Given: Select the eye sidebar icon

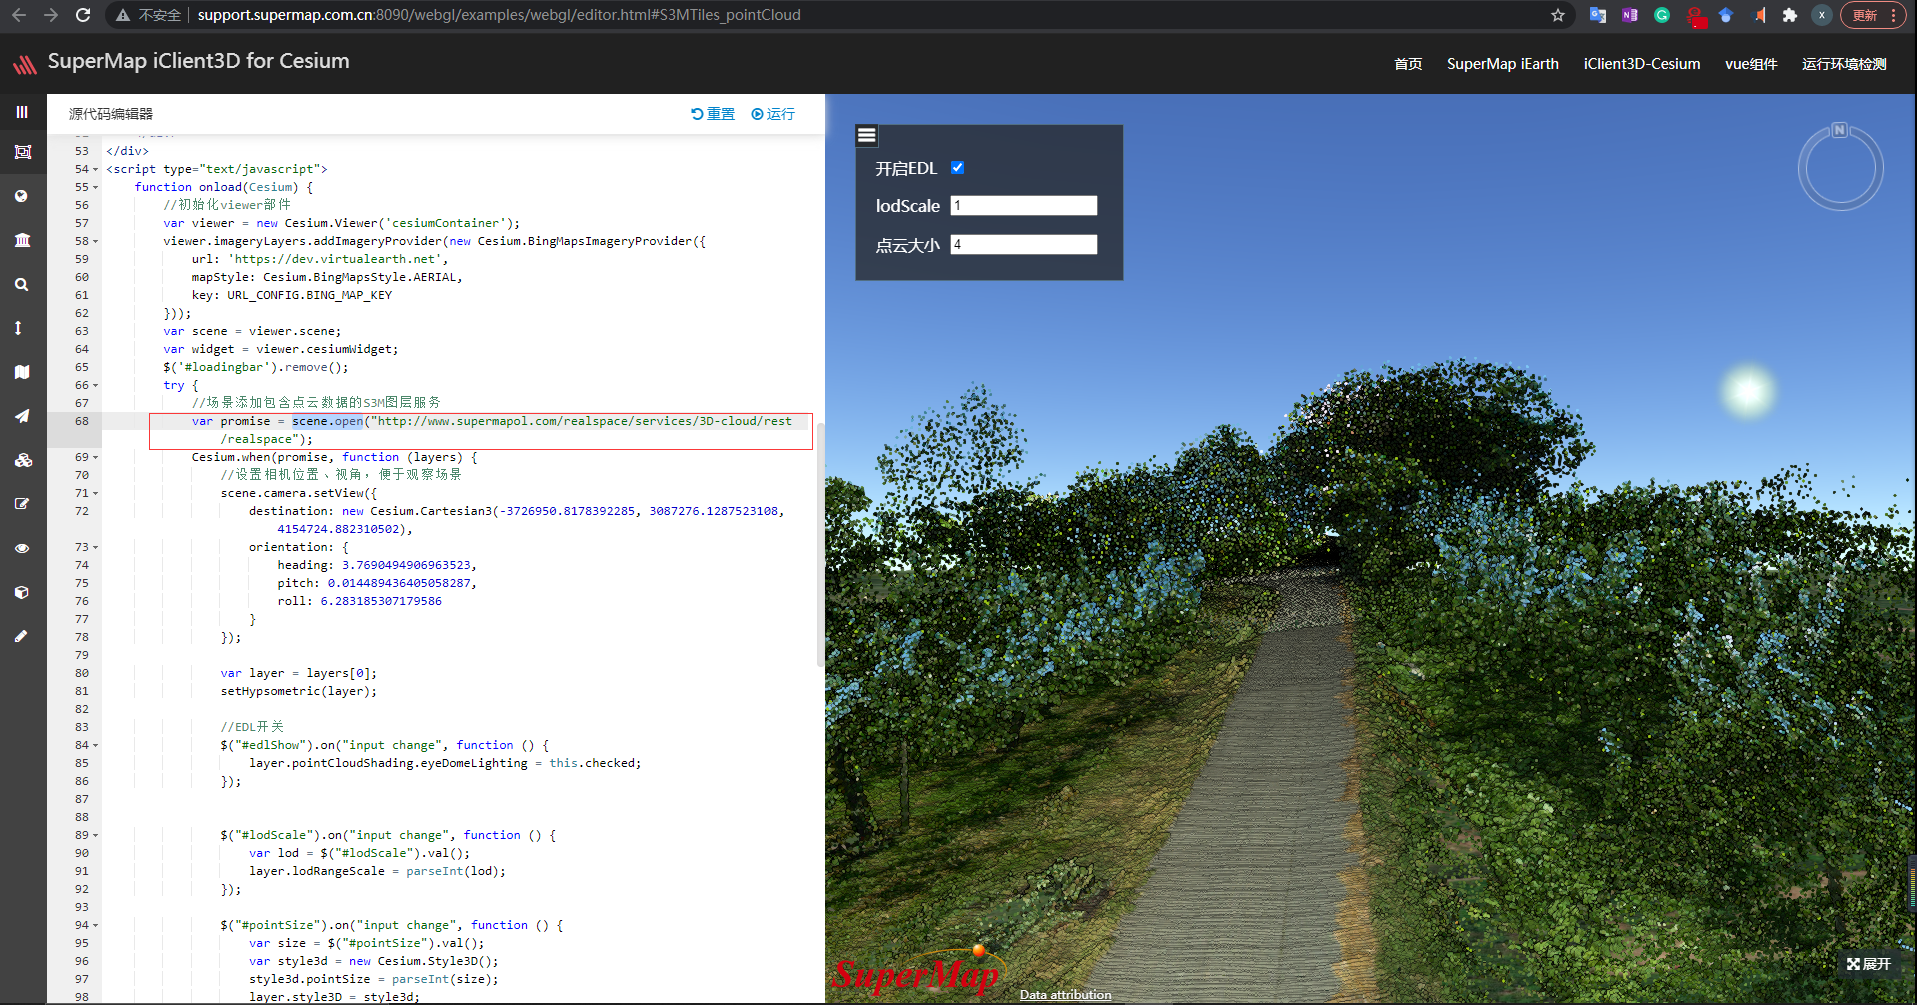Looking at the screenshot, I should [22, 548].
